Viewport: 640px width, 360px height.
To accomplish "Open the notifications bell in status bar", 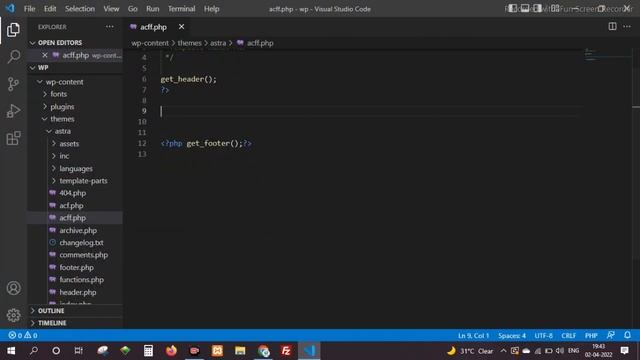I will [x=627, y=335].
